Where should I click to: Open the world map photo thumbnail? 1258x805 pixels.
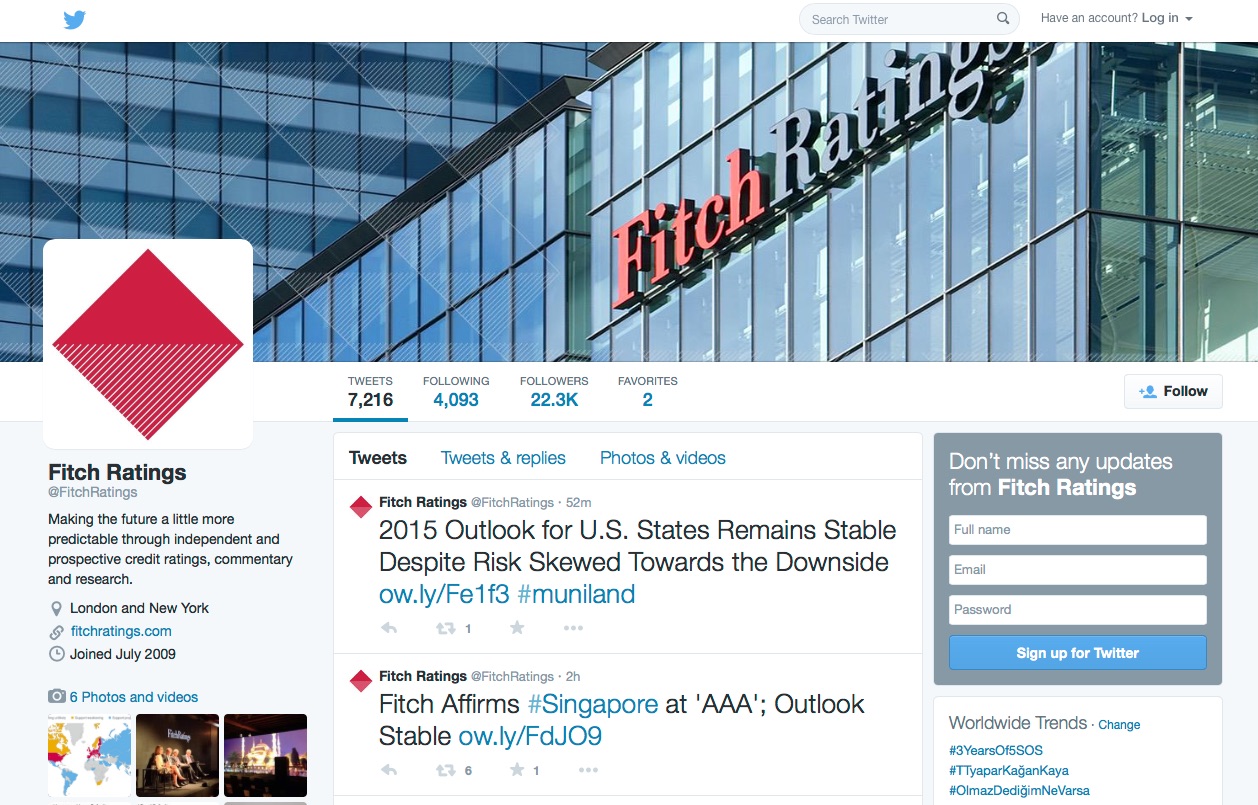pyautogui.click(x=90, y=755)
